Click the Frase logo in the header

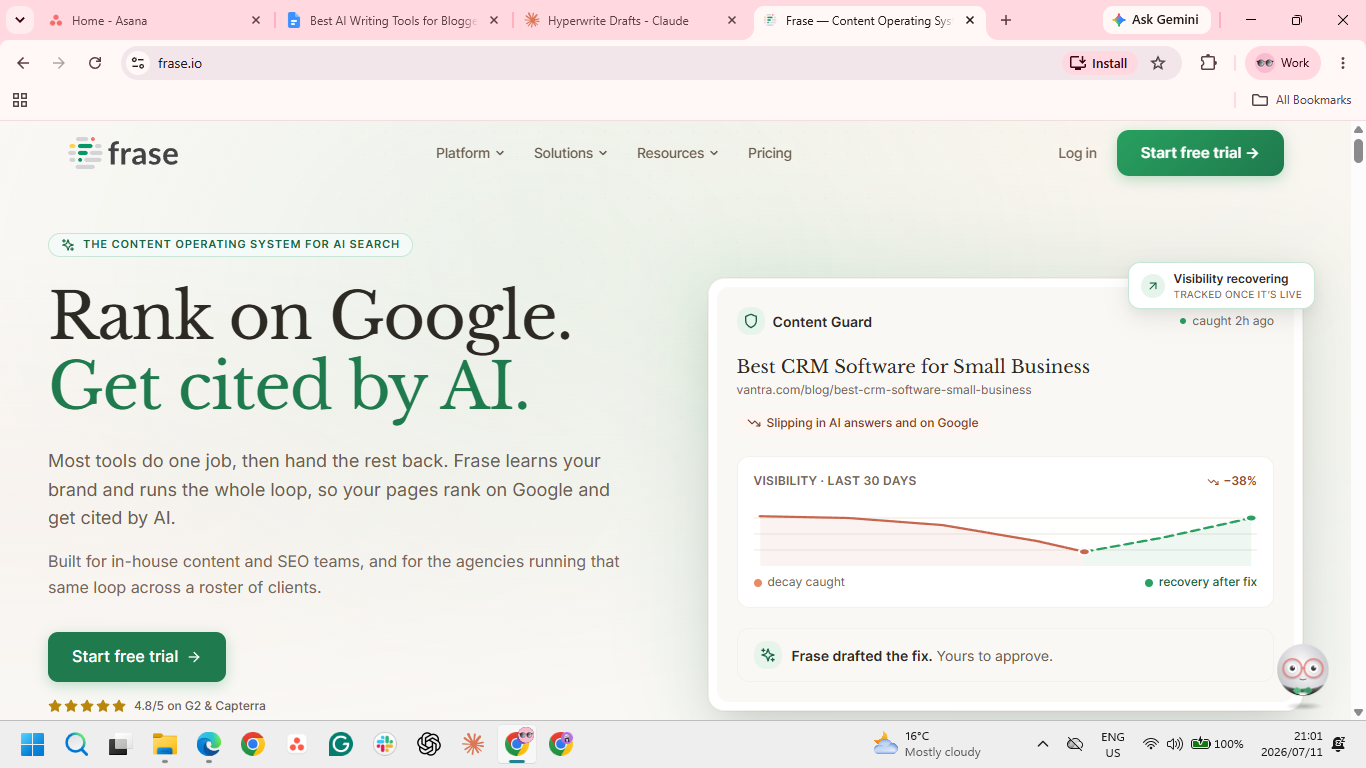pyautogui.click(x=124, y=153)
